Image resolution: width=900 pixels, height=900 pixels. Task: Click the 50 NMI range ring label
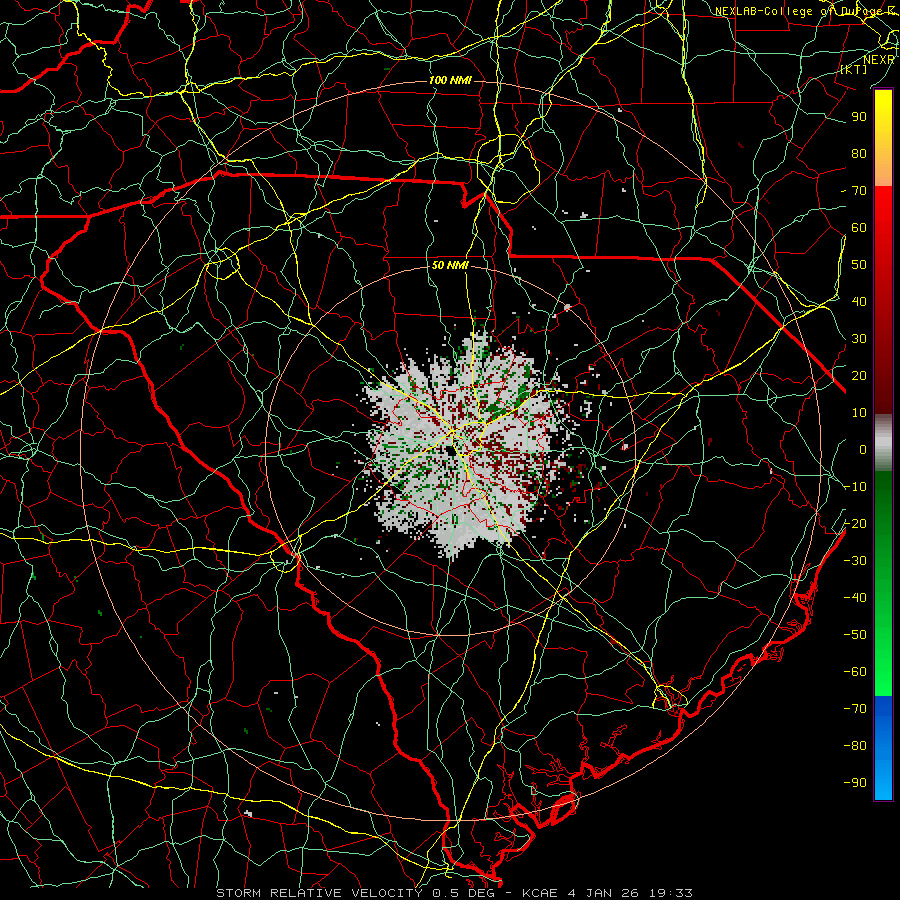[450, 265]
